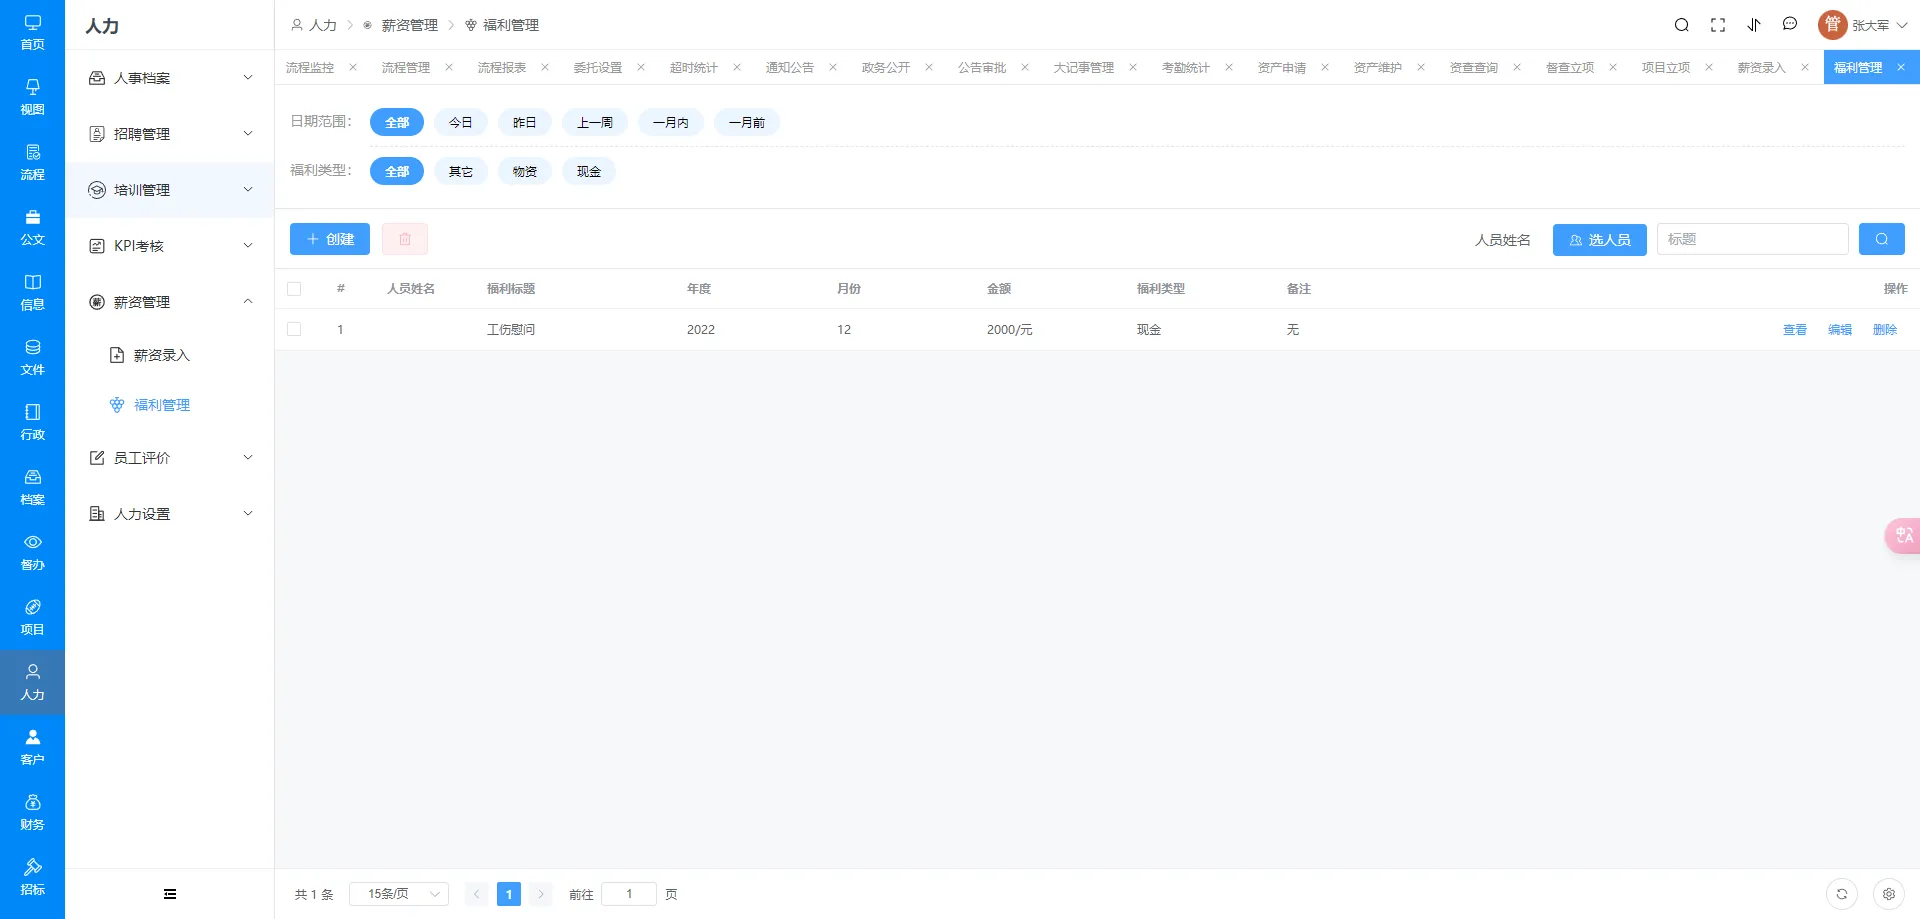Switch to the 流程监控 tab

(310, 68)
